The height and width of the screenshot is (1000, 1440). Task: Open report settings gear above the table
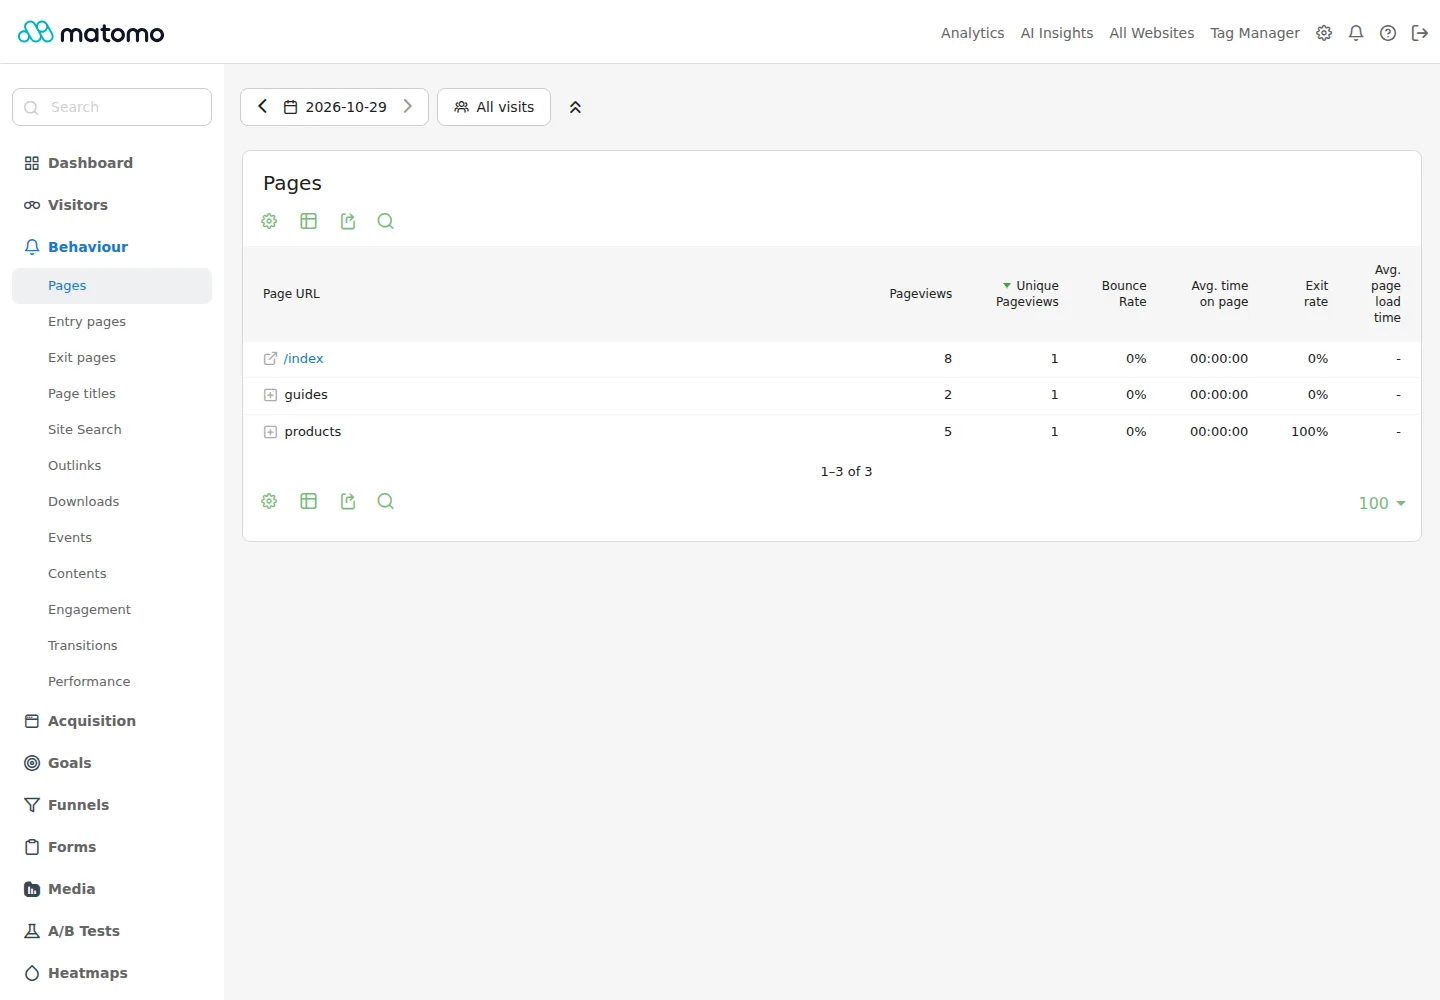(x=269, y=221)
